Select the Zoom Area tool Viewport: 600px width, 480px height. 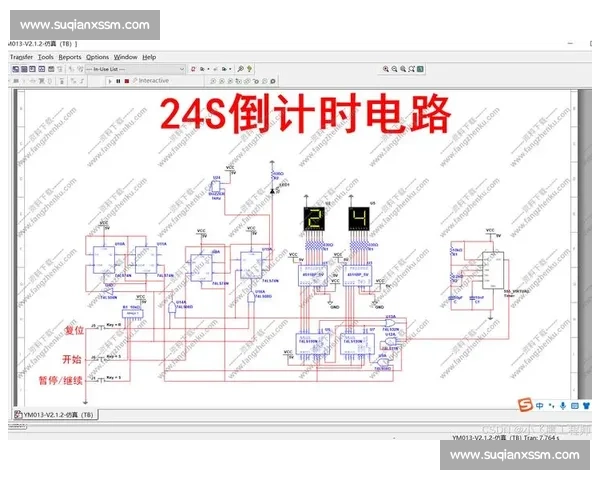coord(403,69)
